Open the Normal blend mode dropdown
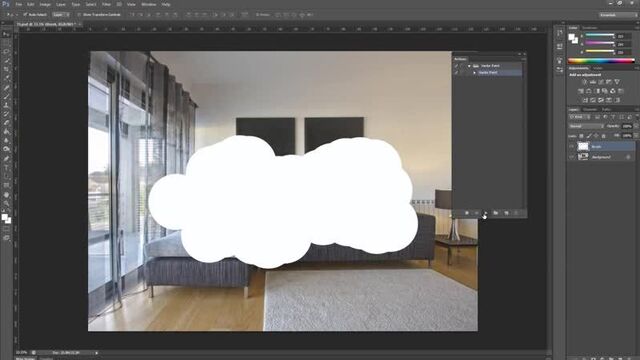Image resolution: width=640 pixels, height=360 pixels. (x=587, y=127)
